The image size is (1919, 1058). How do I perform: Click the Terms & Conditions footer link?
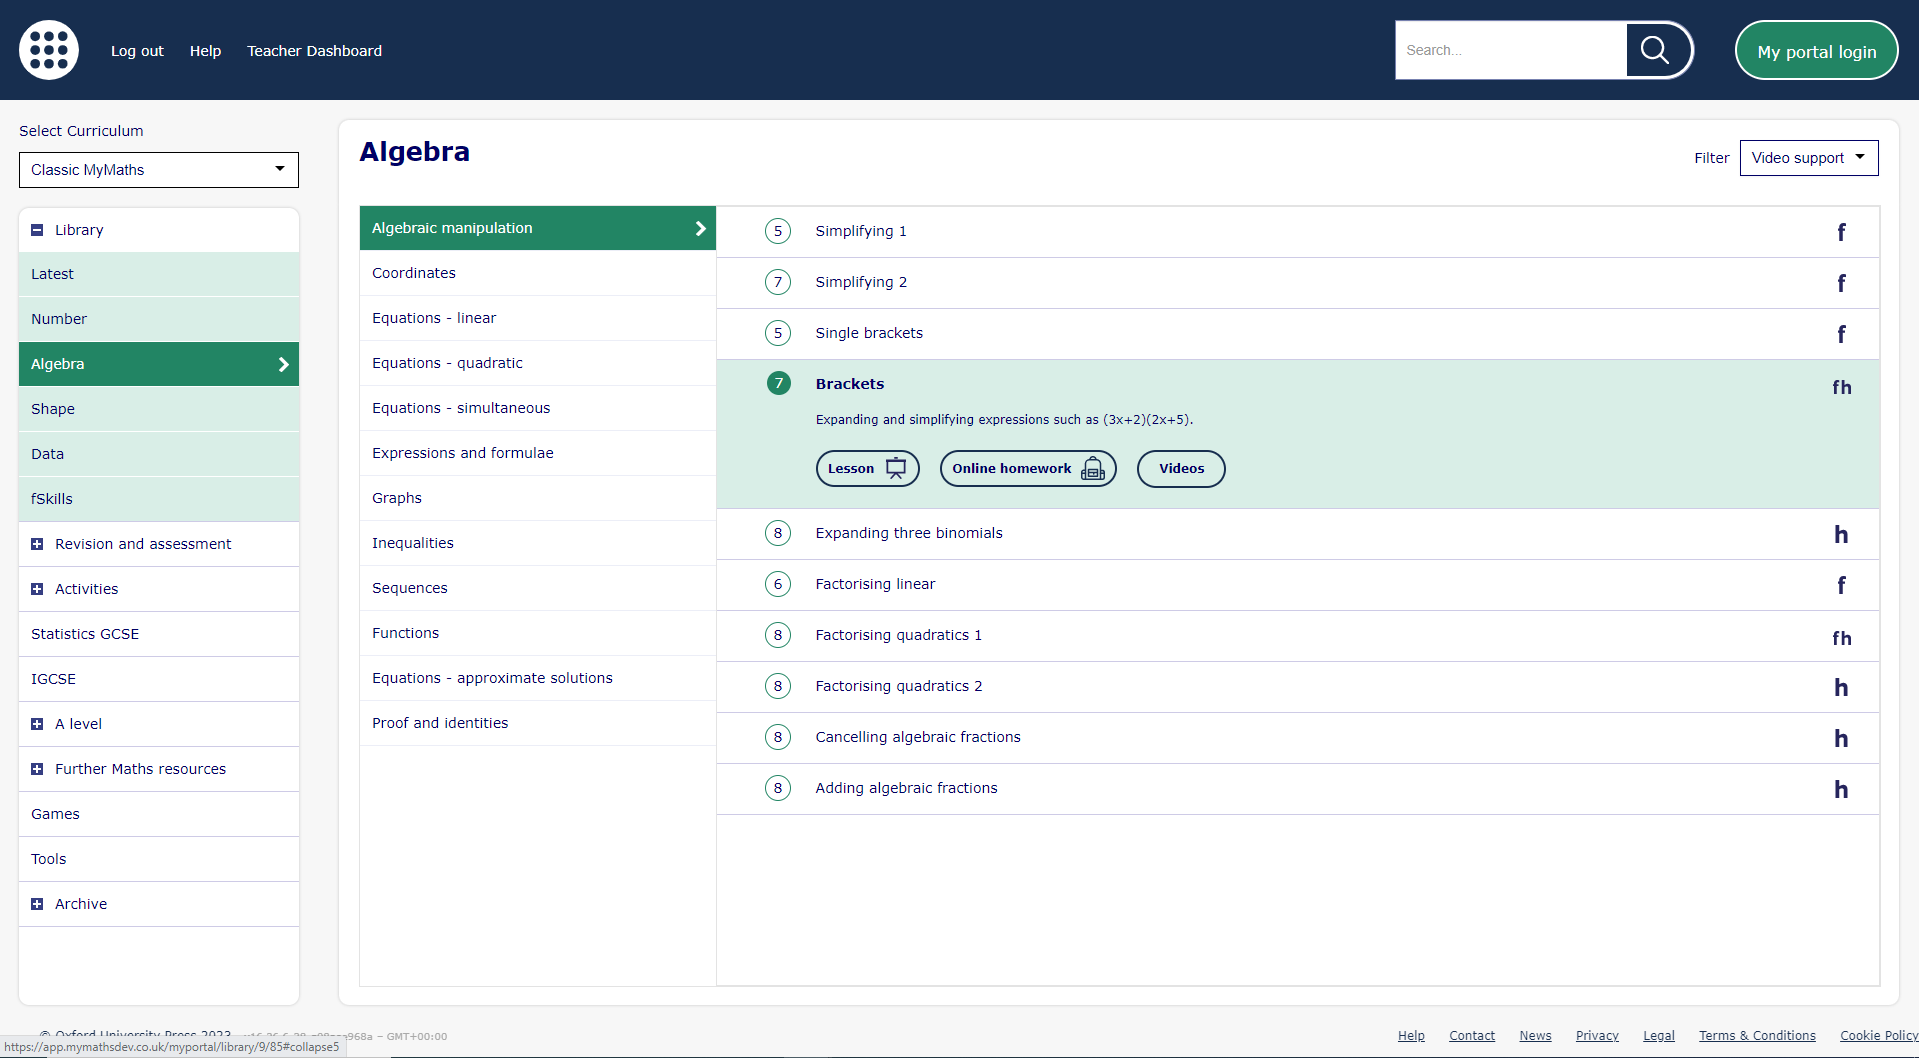pos(1757,1036)
